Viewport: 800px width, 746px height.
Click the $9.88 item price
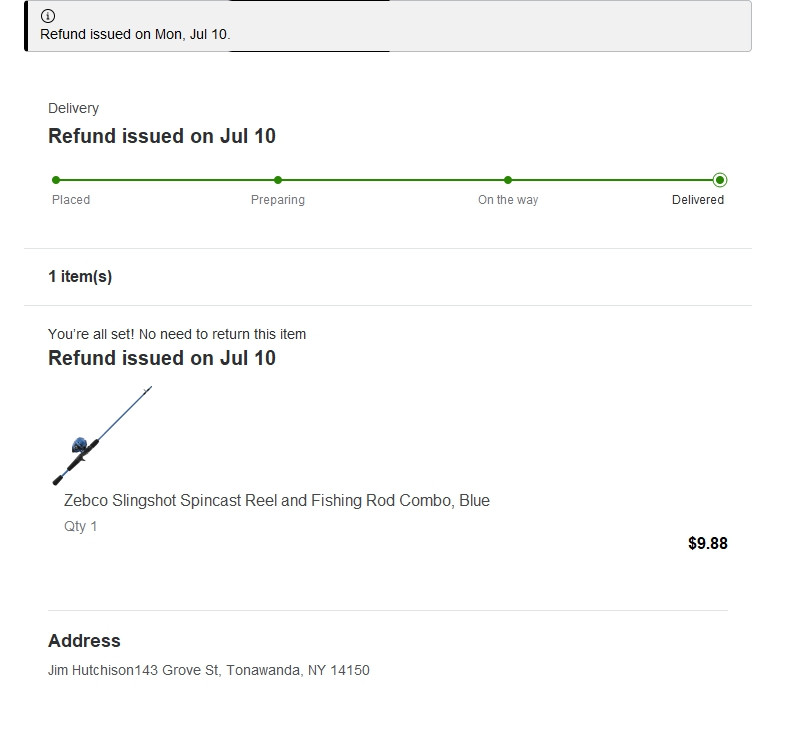coord(708,544)
